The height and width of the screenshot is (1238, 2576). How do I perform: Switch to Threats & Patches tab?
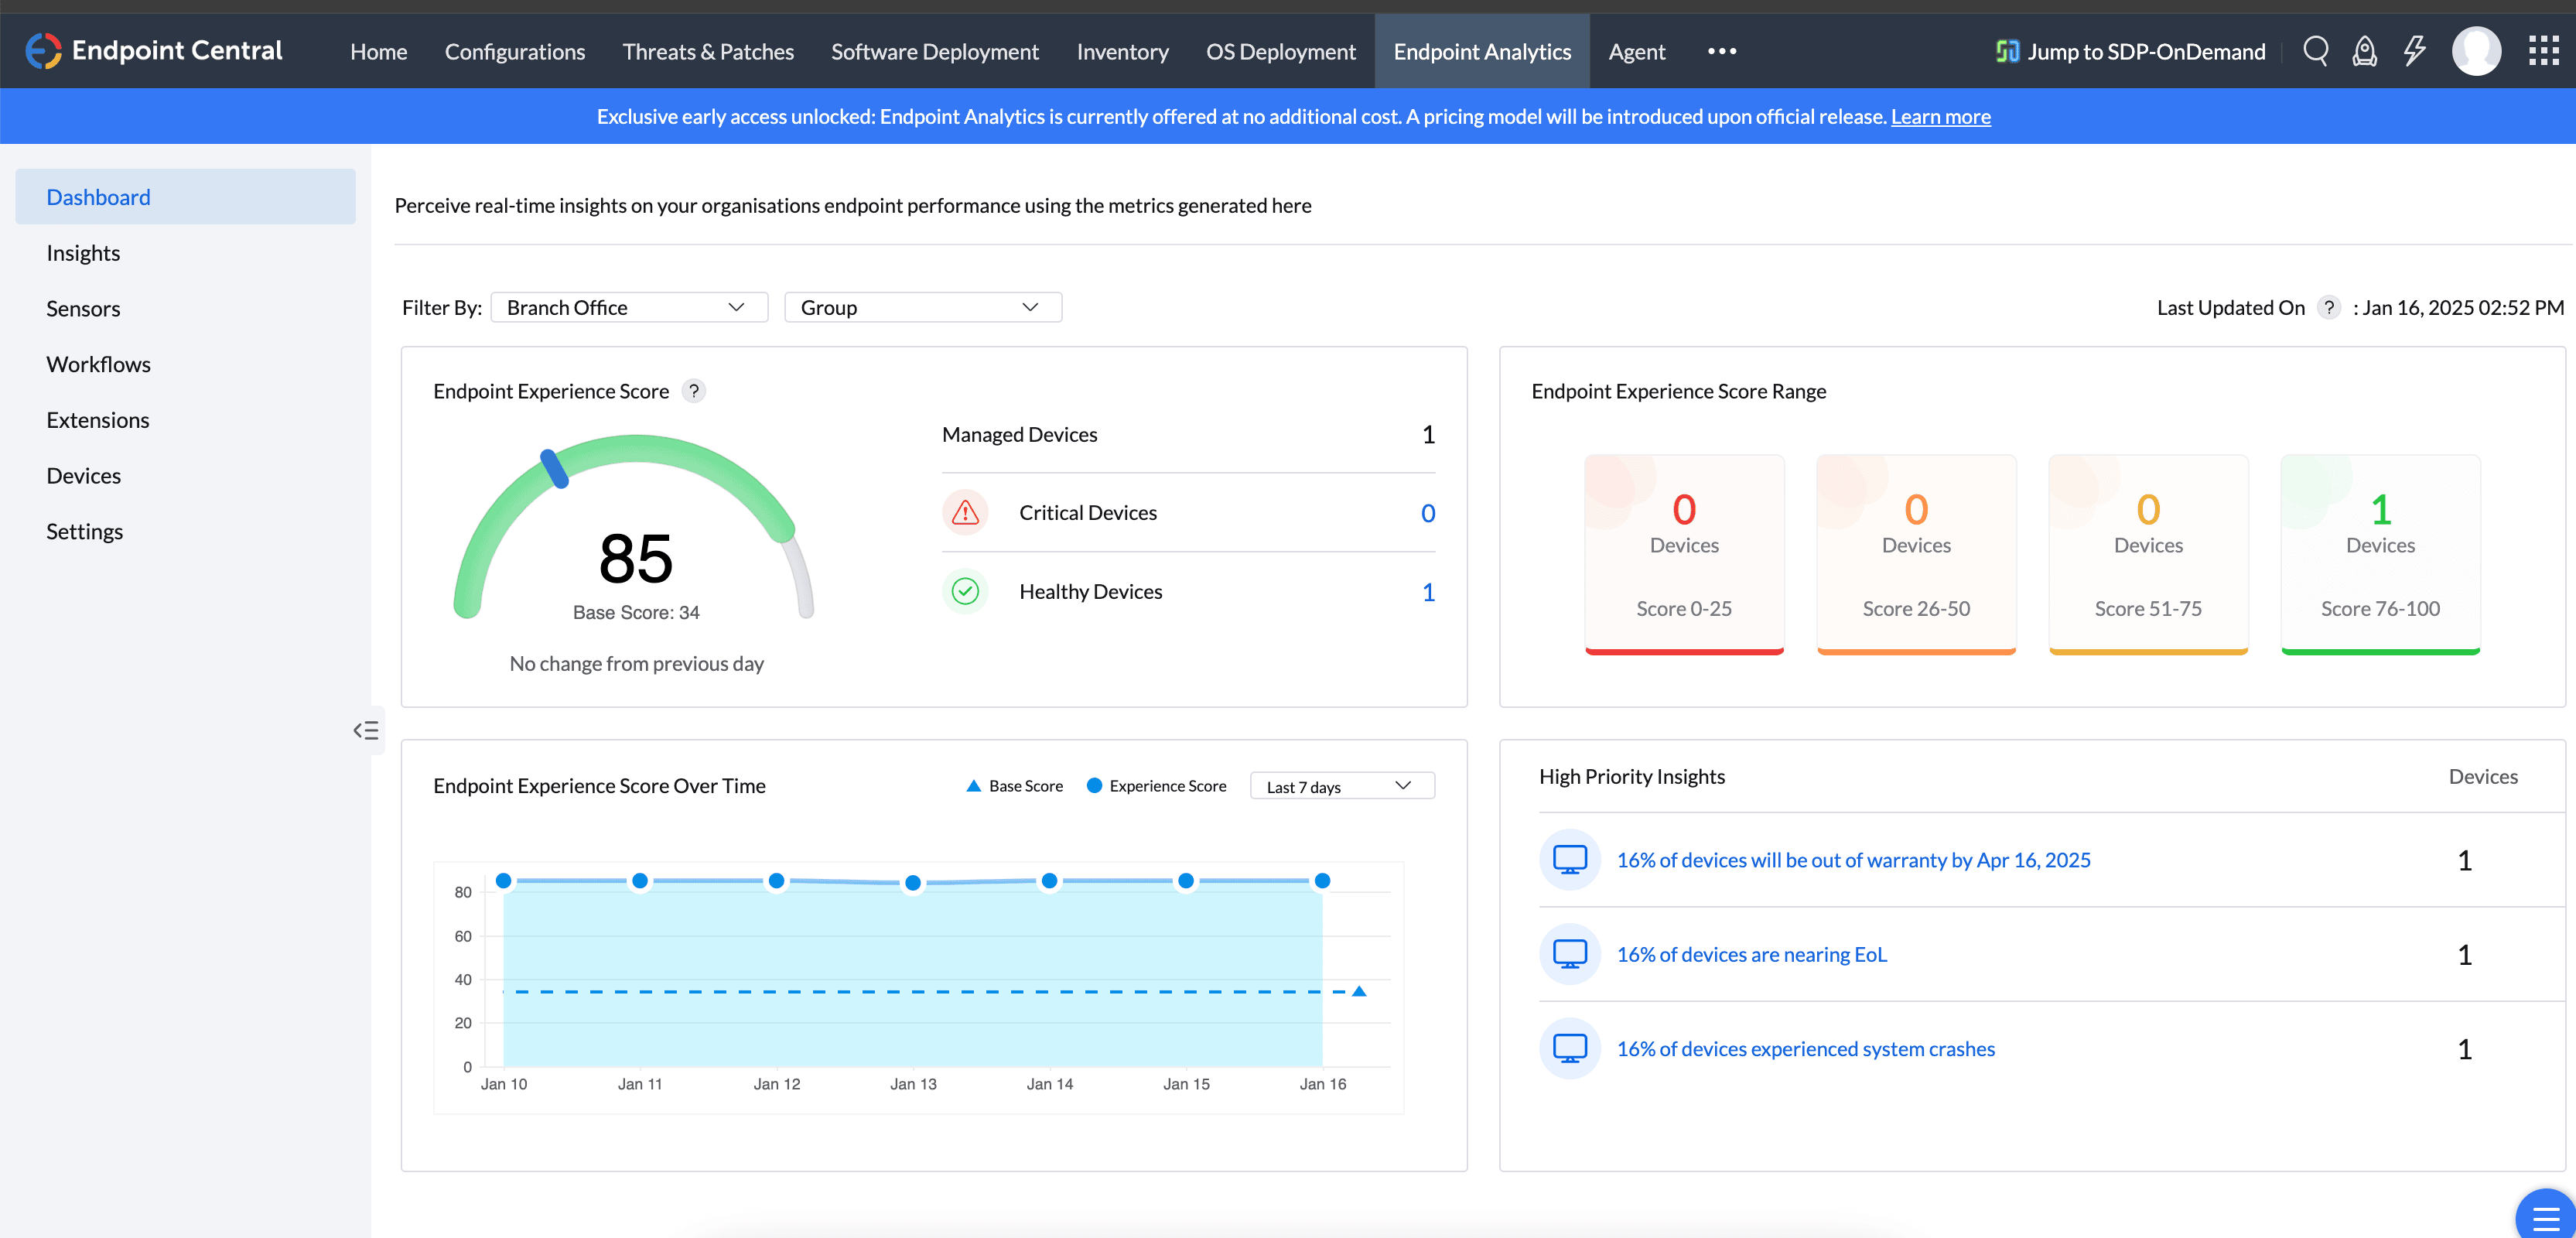click(x=708, y=51)
